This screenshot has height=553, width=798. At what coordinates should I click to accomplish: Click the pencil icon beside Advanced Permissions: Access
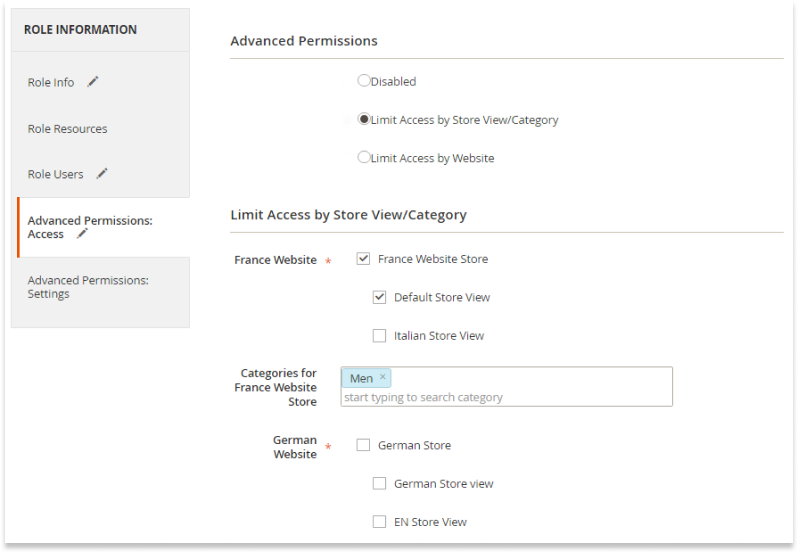click(82, 234)
